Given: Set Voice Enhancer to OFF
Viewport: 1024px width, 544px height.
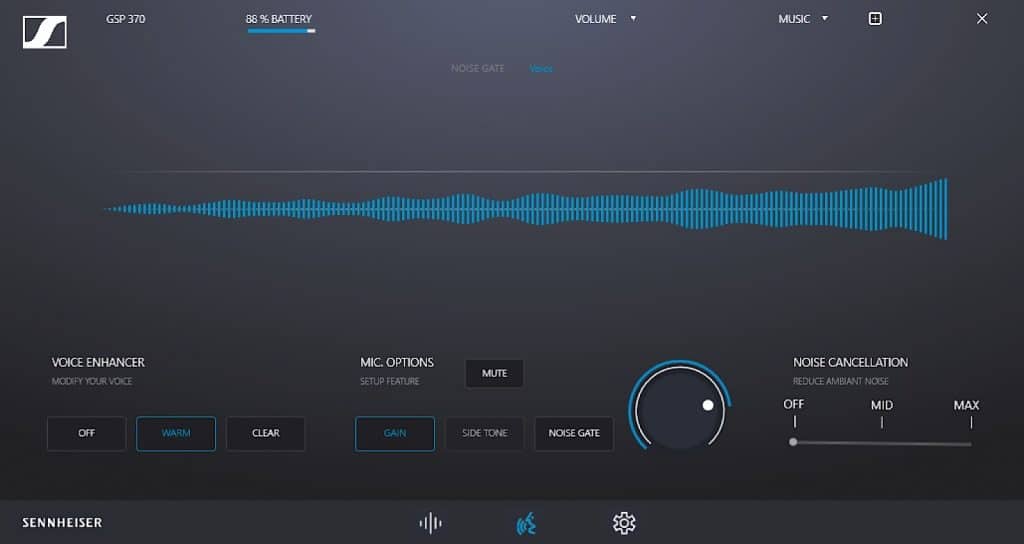Looking at the screenshot, I should coord(86,434).
